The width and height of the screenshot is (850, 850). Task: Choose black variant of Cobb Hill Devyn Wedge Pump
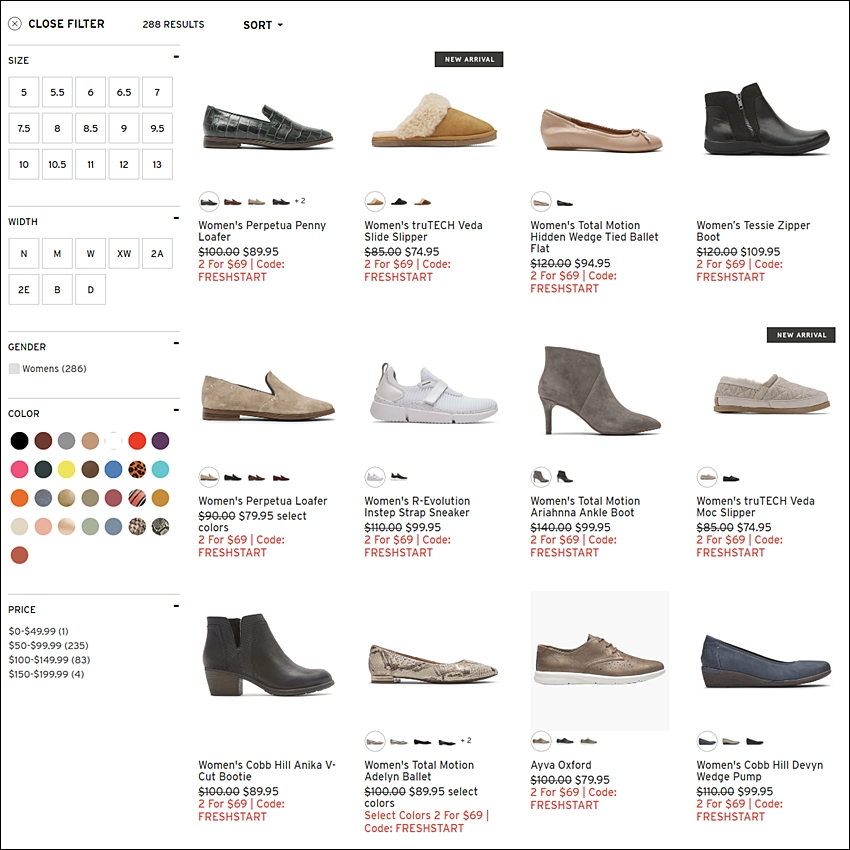[755, 741]
